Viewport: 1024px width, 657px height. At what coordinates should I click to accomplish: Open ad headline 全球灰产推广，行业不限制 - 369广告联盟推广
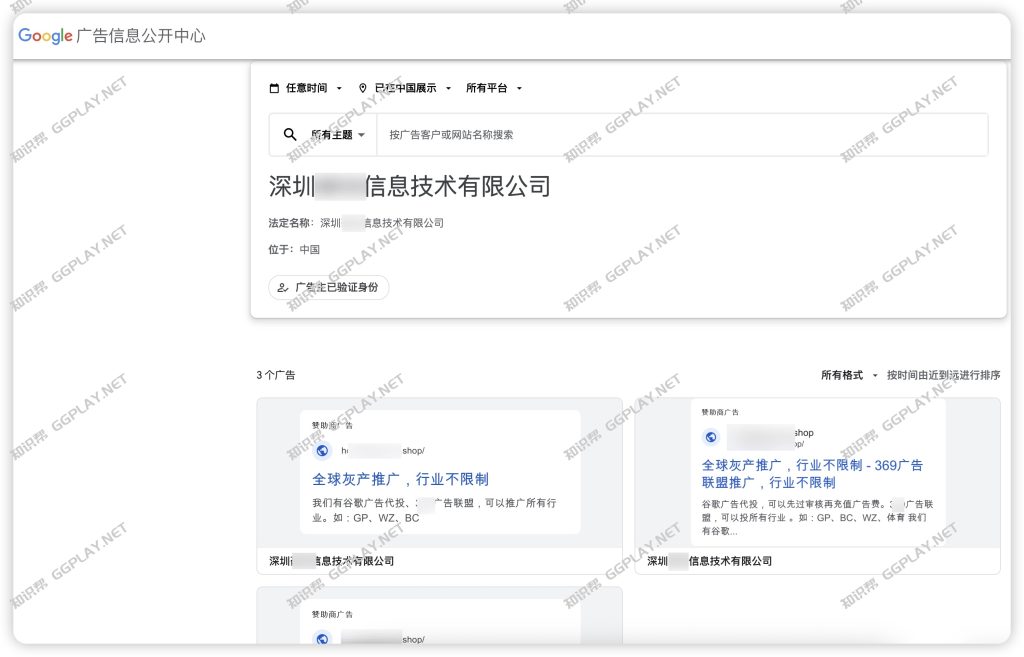point(812,473)
